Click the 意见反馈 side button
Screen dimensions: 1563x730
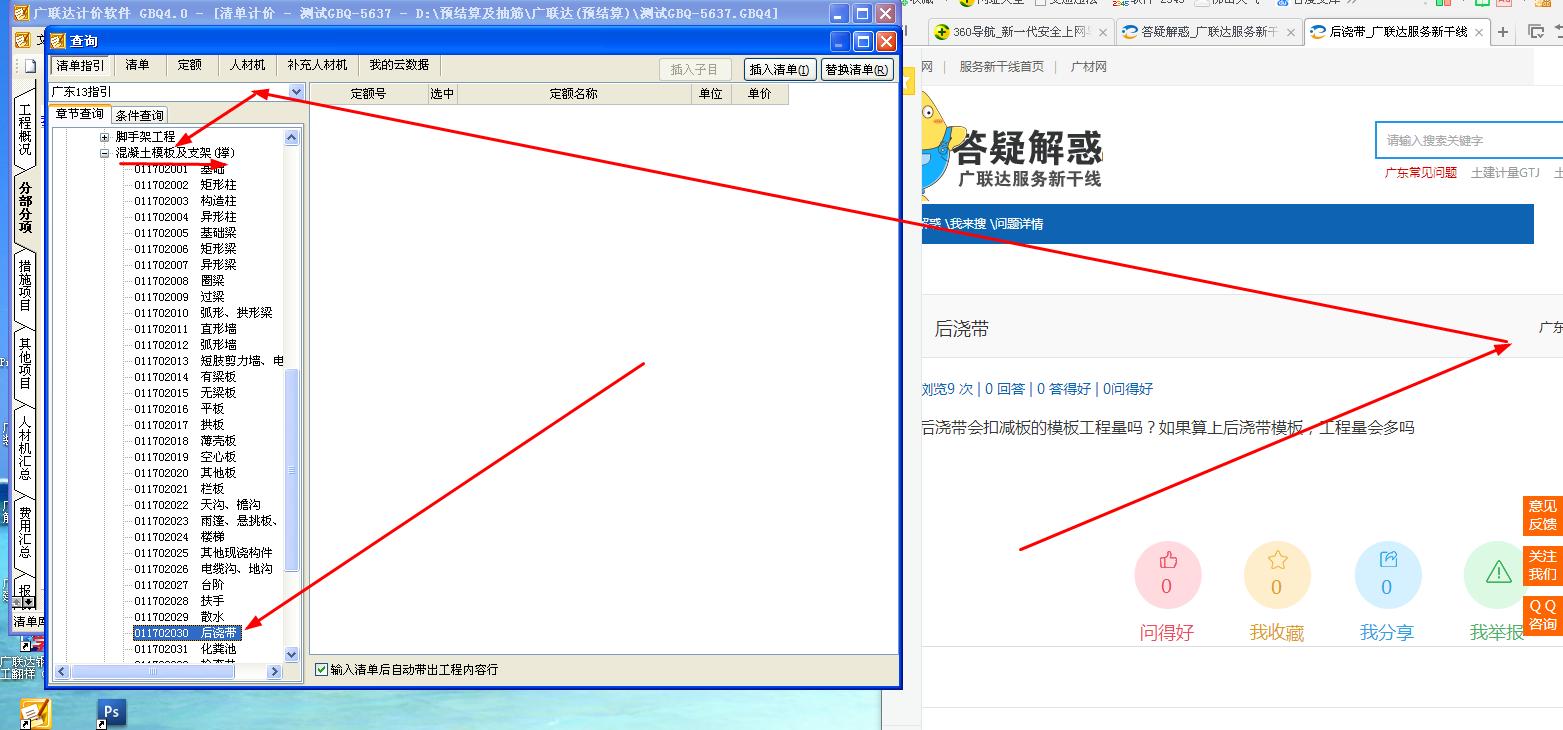coord(1542,515)
